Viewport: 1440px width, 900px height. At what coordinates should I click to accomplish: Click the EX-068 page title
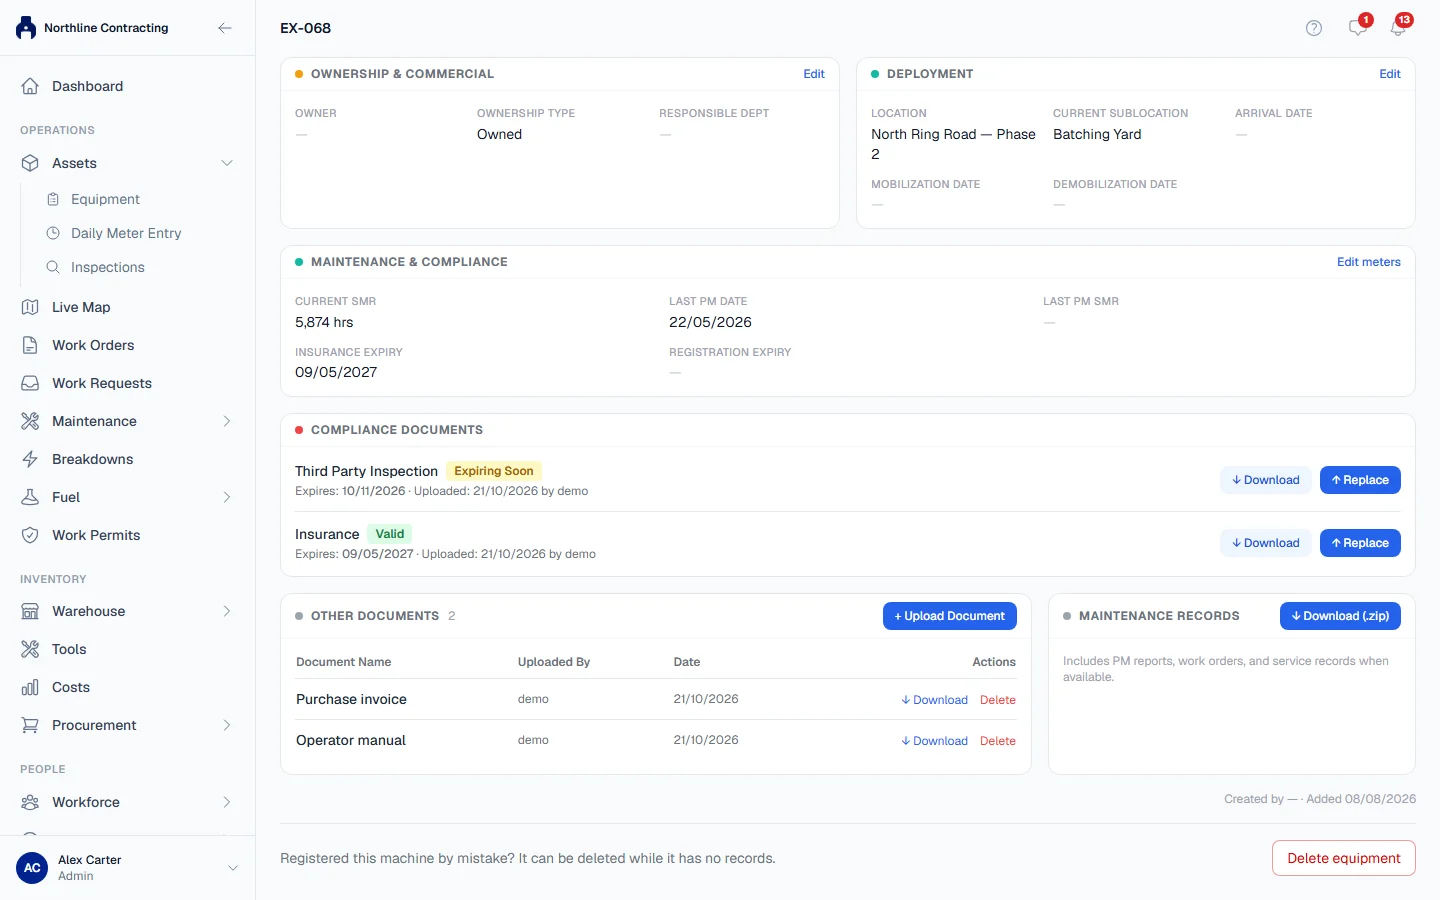(305, 28)
